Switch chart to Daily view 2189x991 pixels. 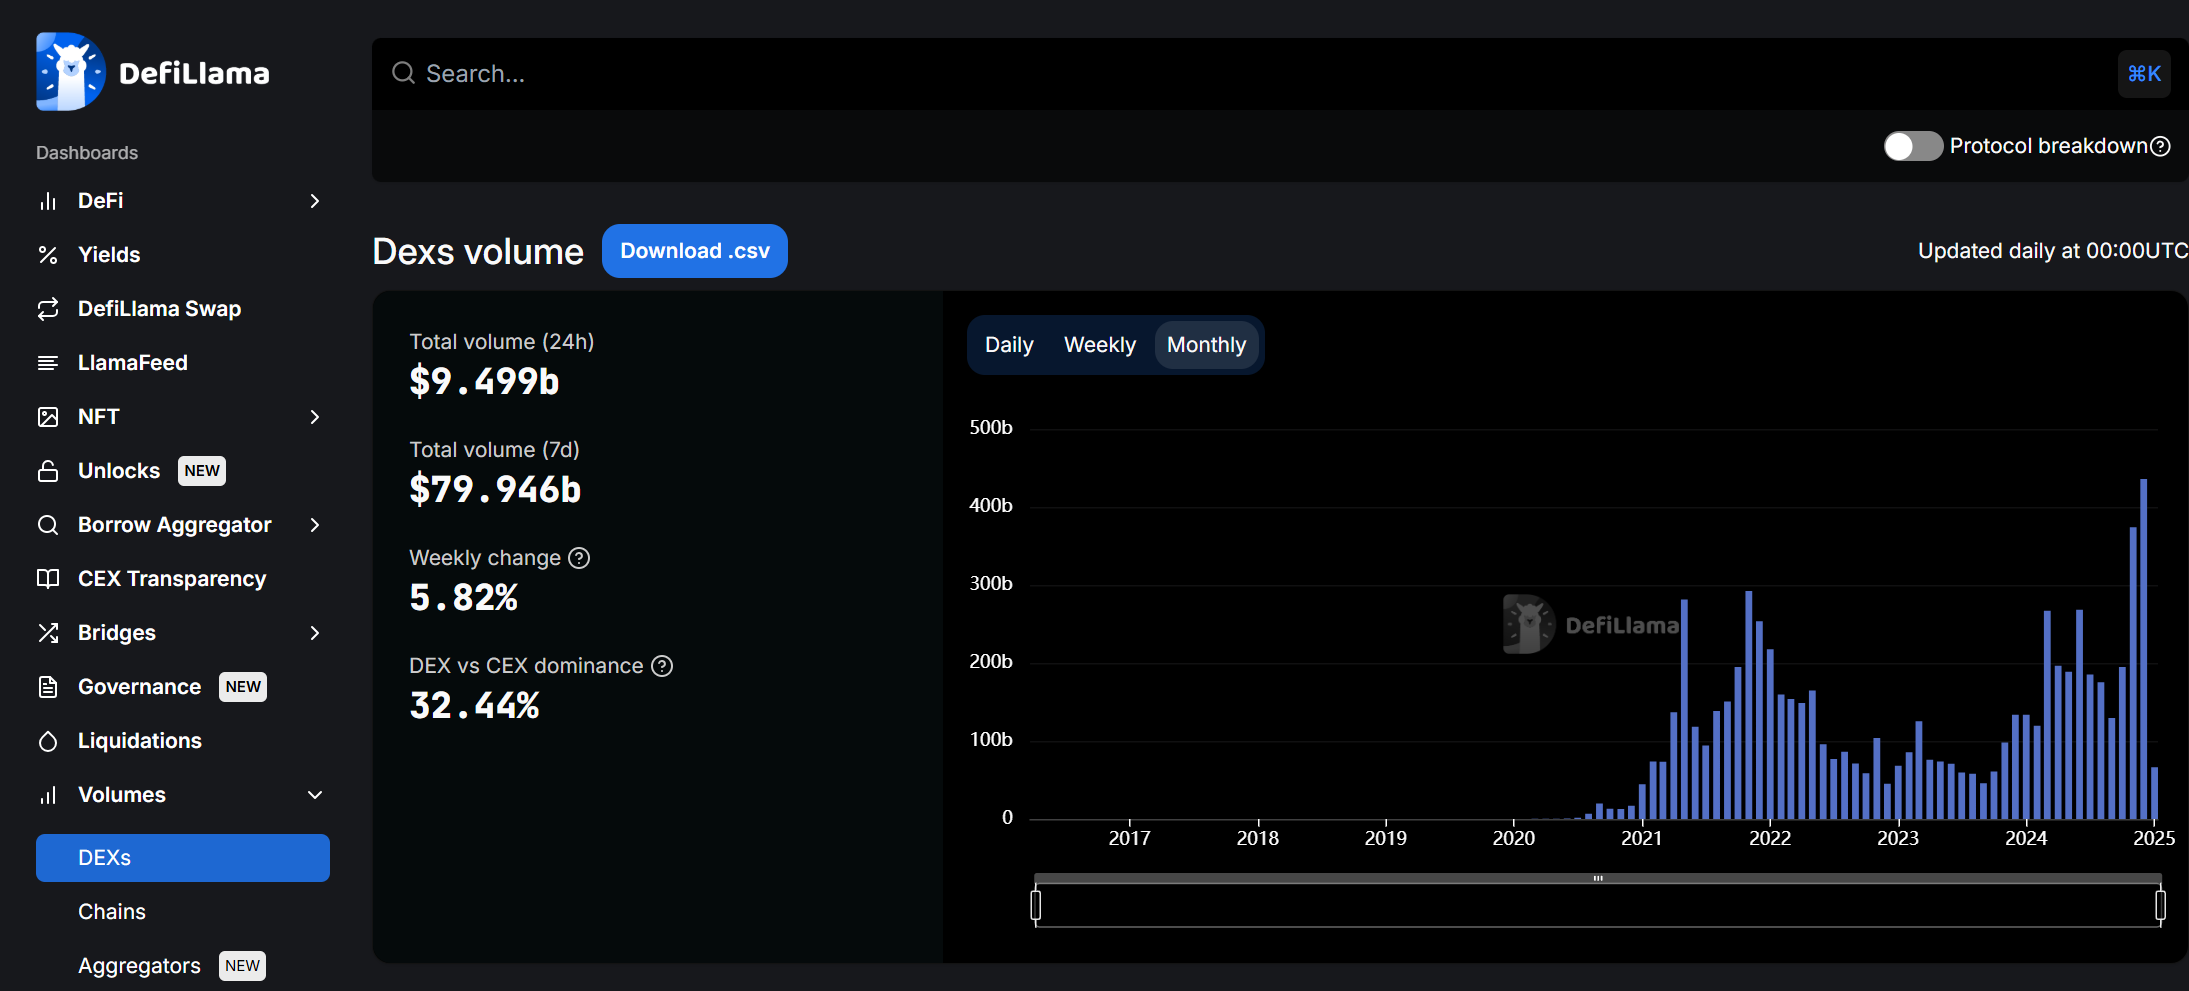(x=1009, y=345)
